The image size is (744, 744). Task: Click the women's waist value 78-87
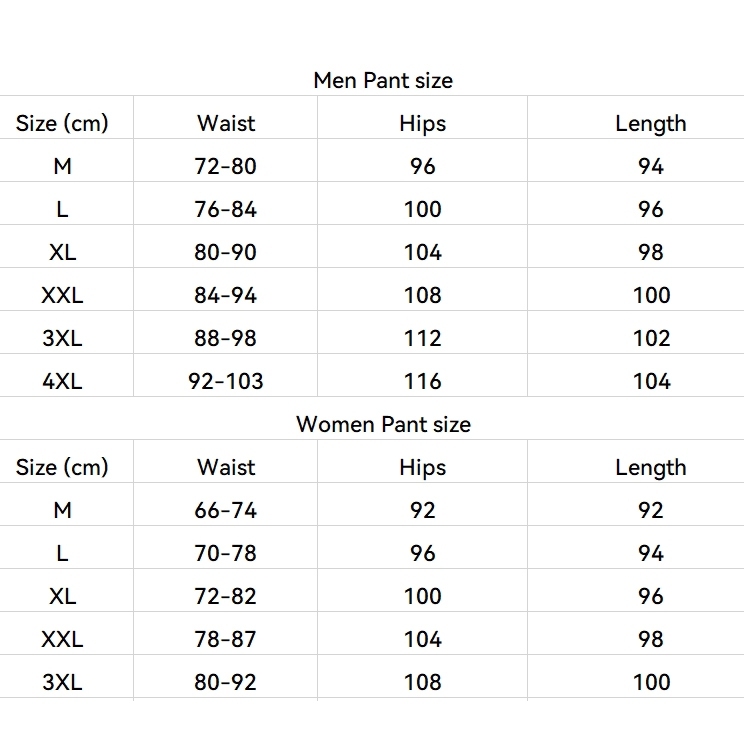pos(226,639)
